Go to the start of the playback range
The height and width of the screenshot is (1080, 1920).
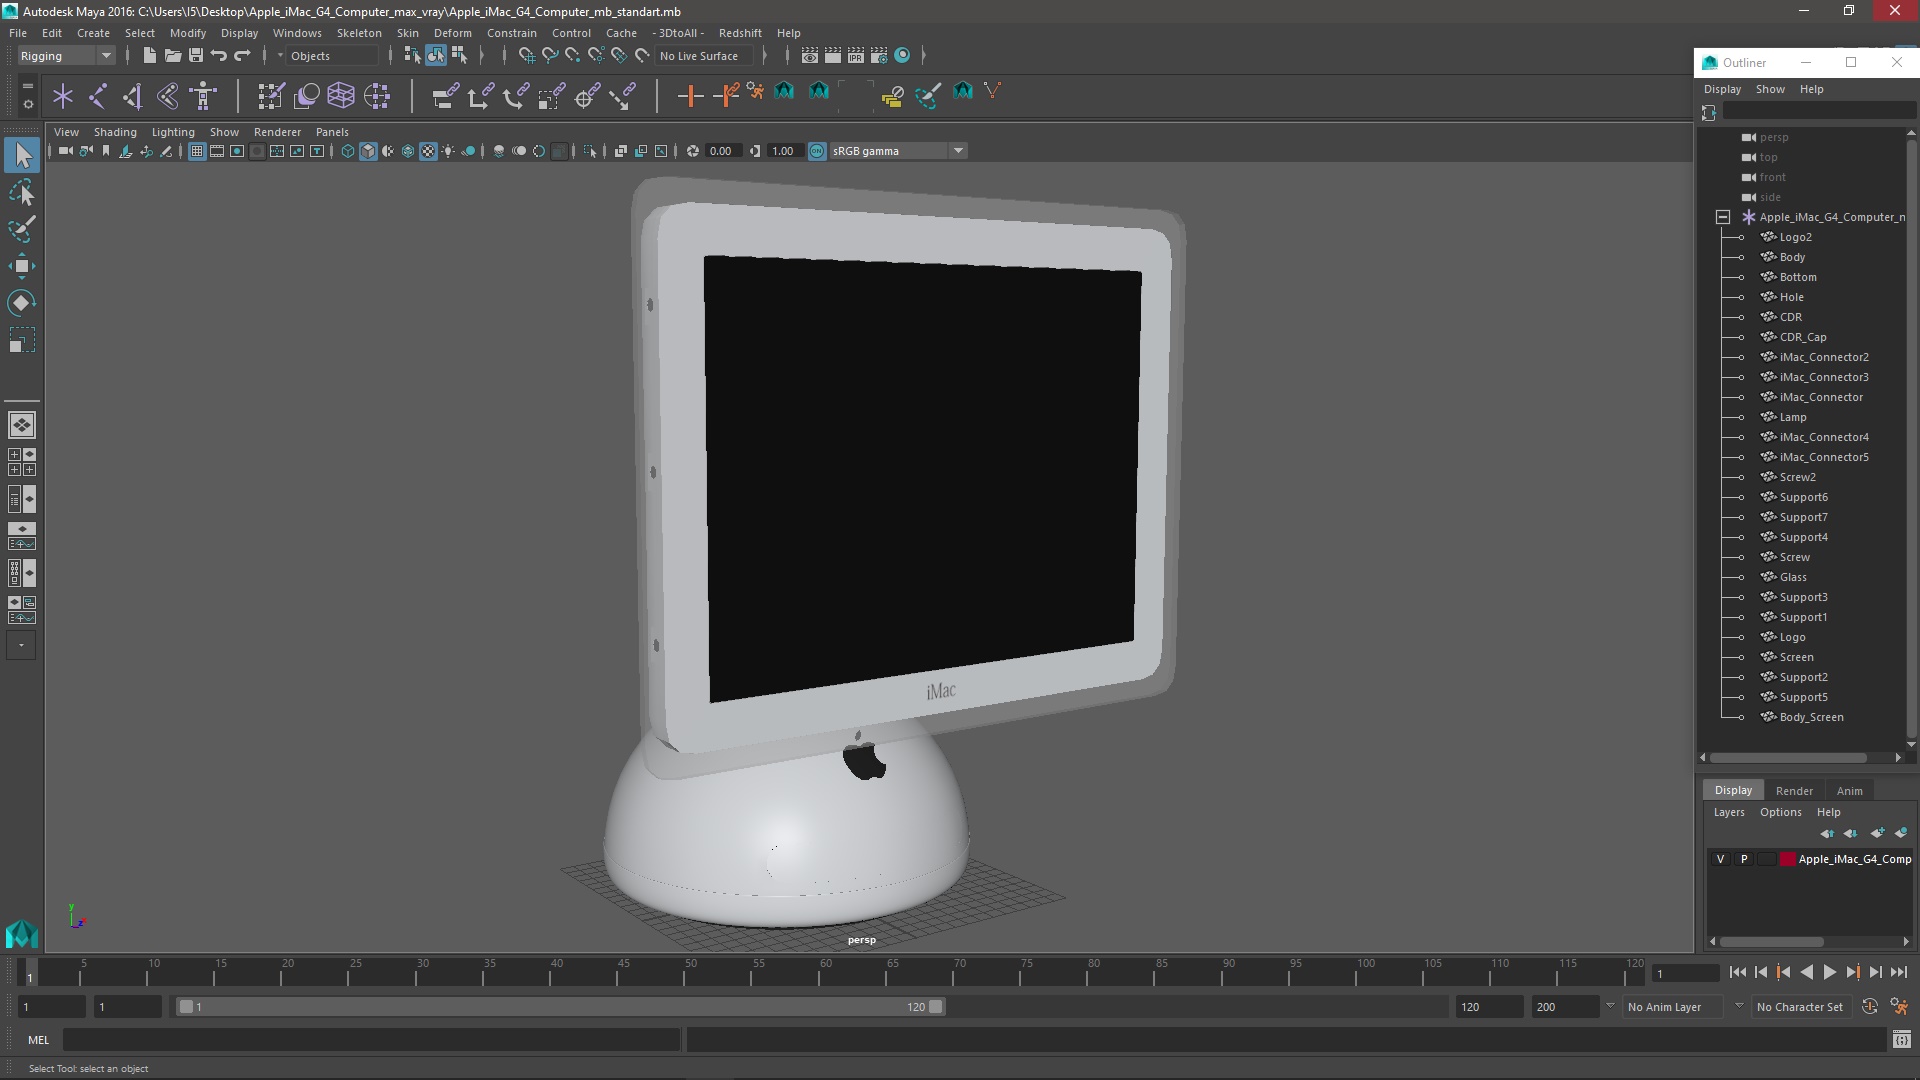click(x=1737, y=972)
